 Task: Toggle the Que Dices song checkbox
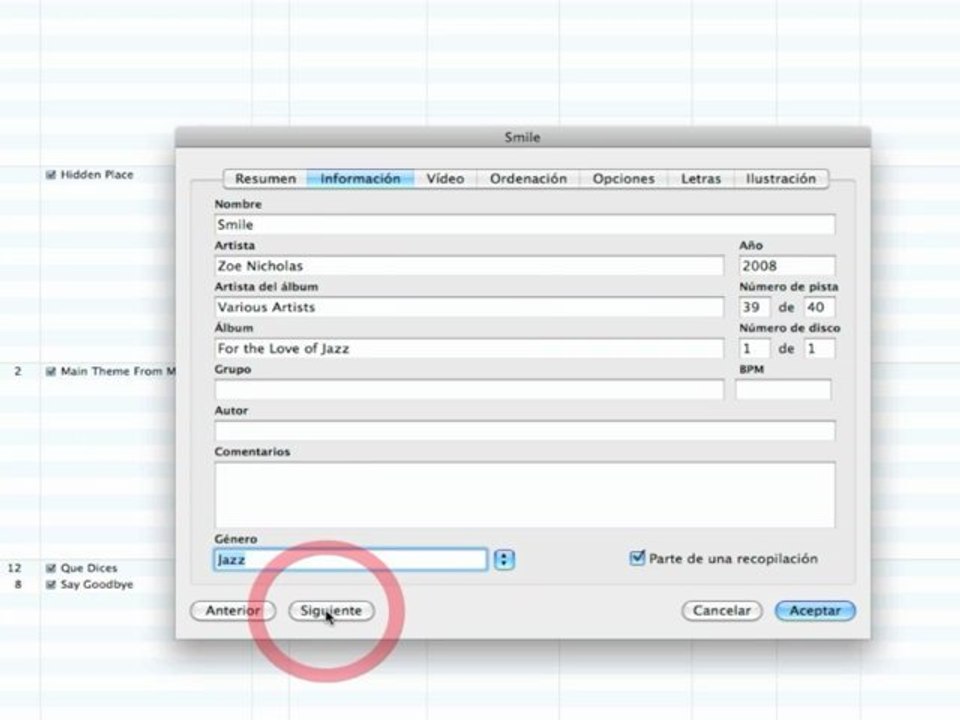coord(51,568)
